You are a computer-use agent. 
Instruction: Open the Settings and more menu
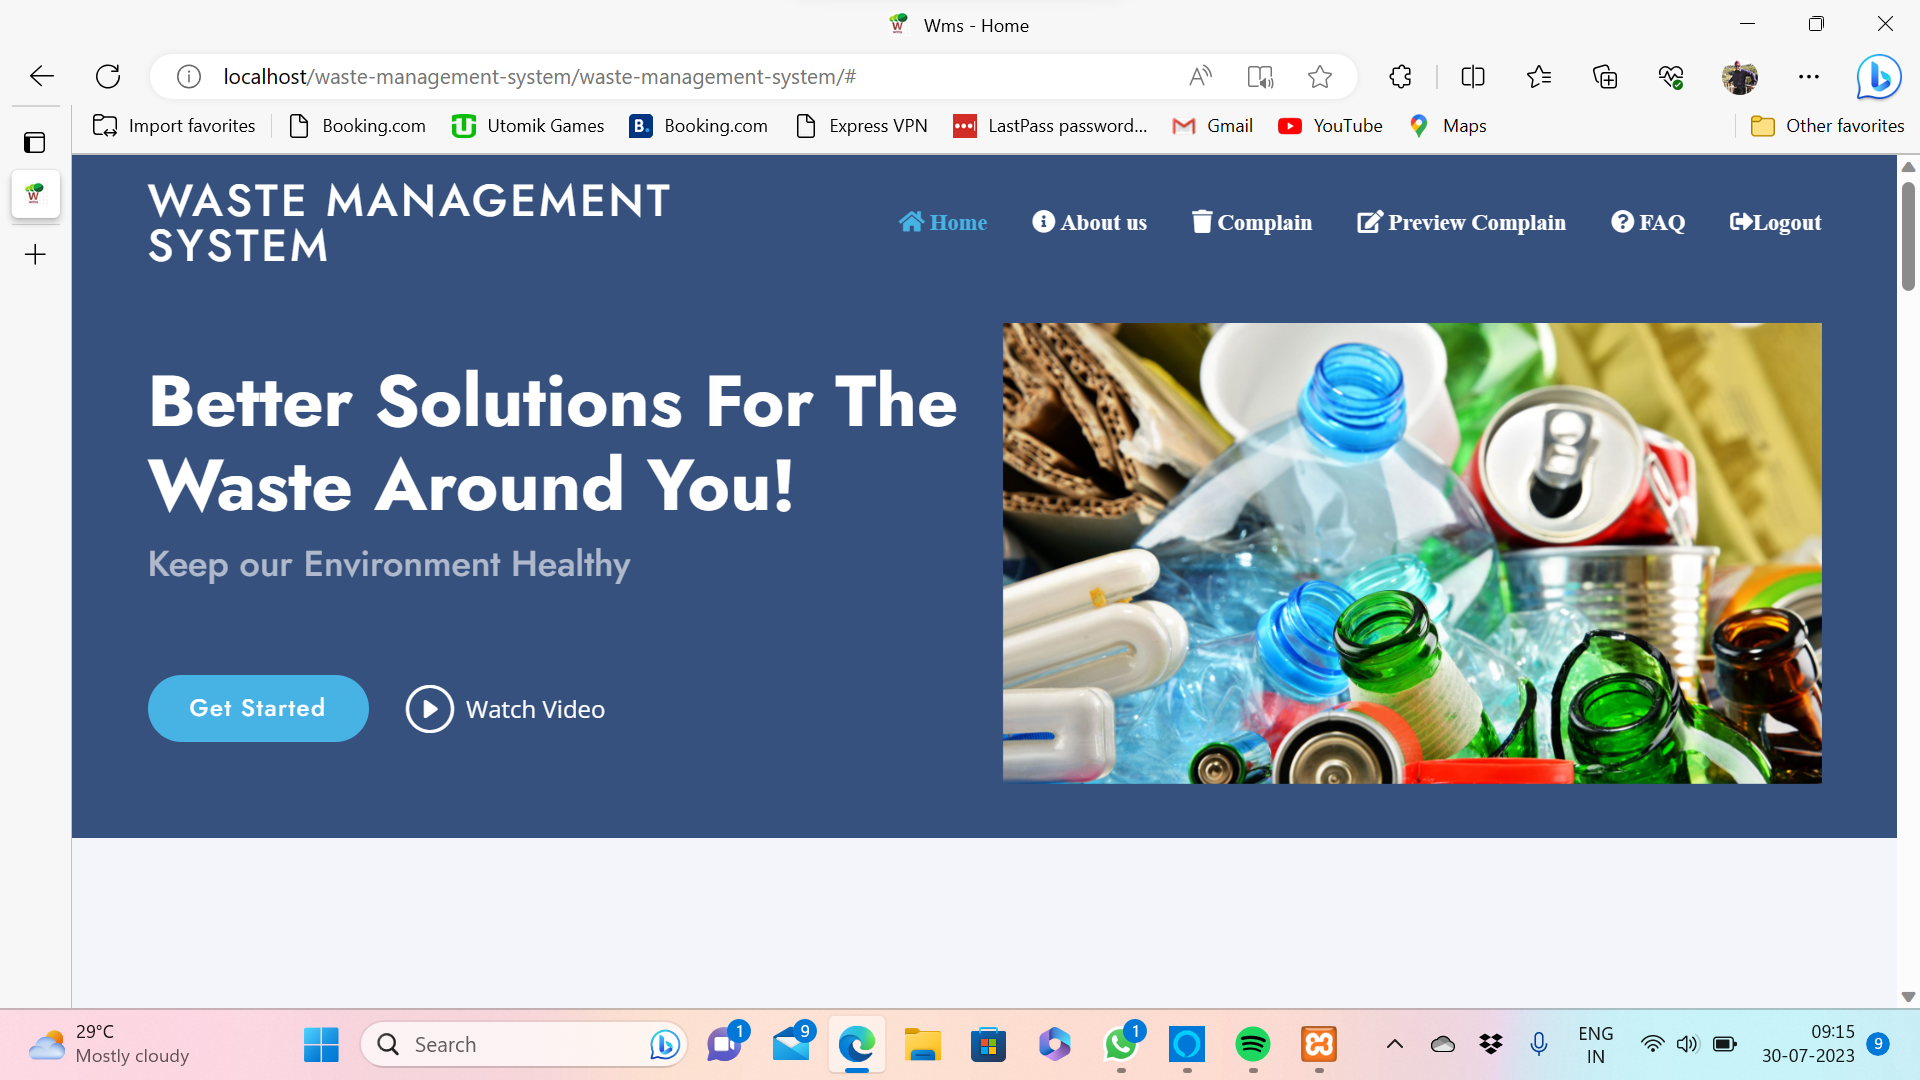click(1810, 76)
